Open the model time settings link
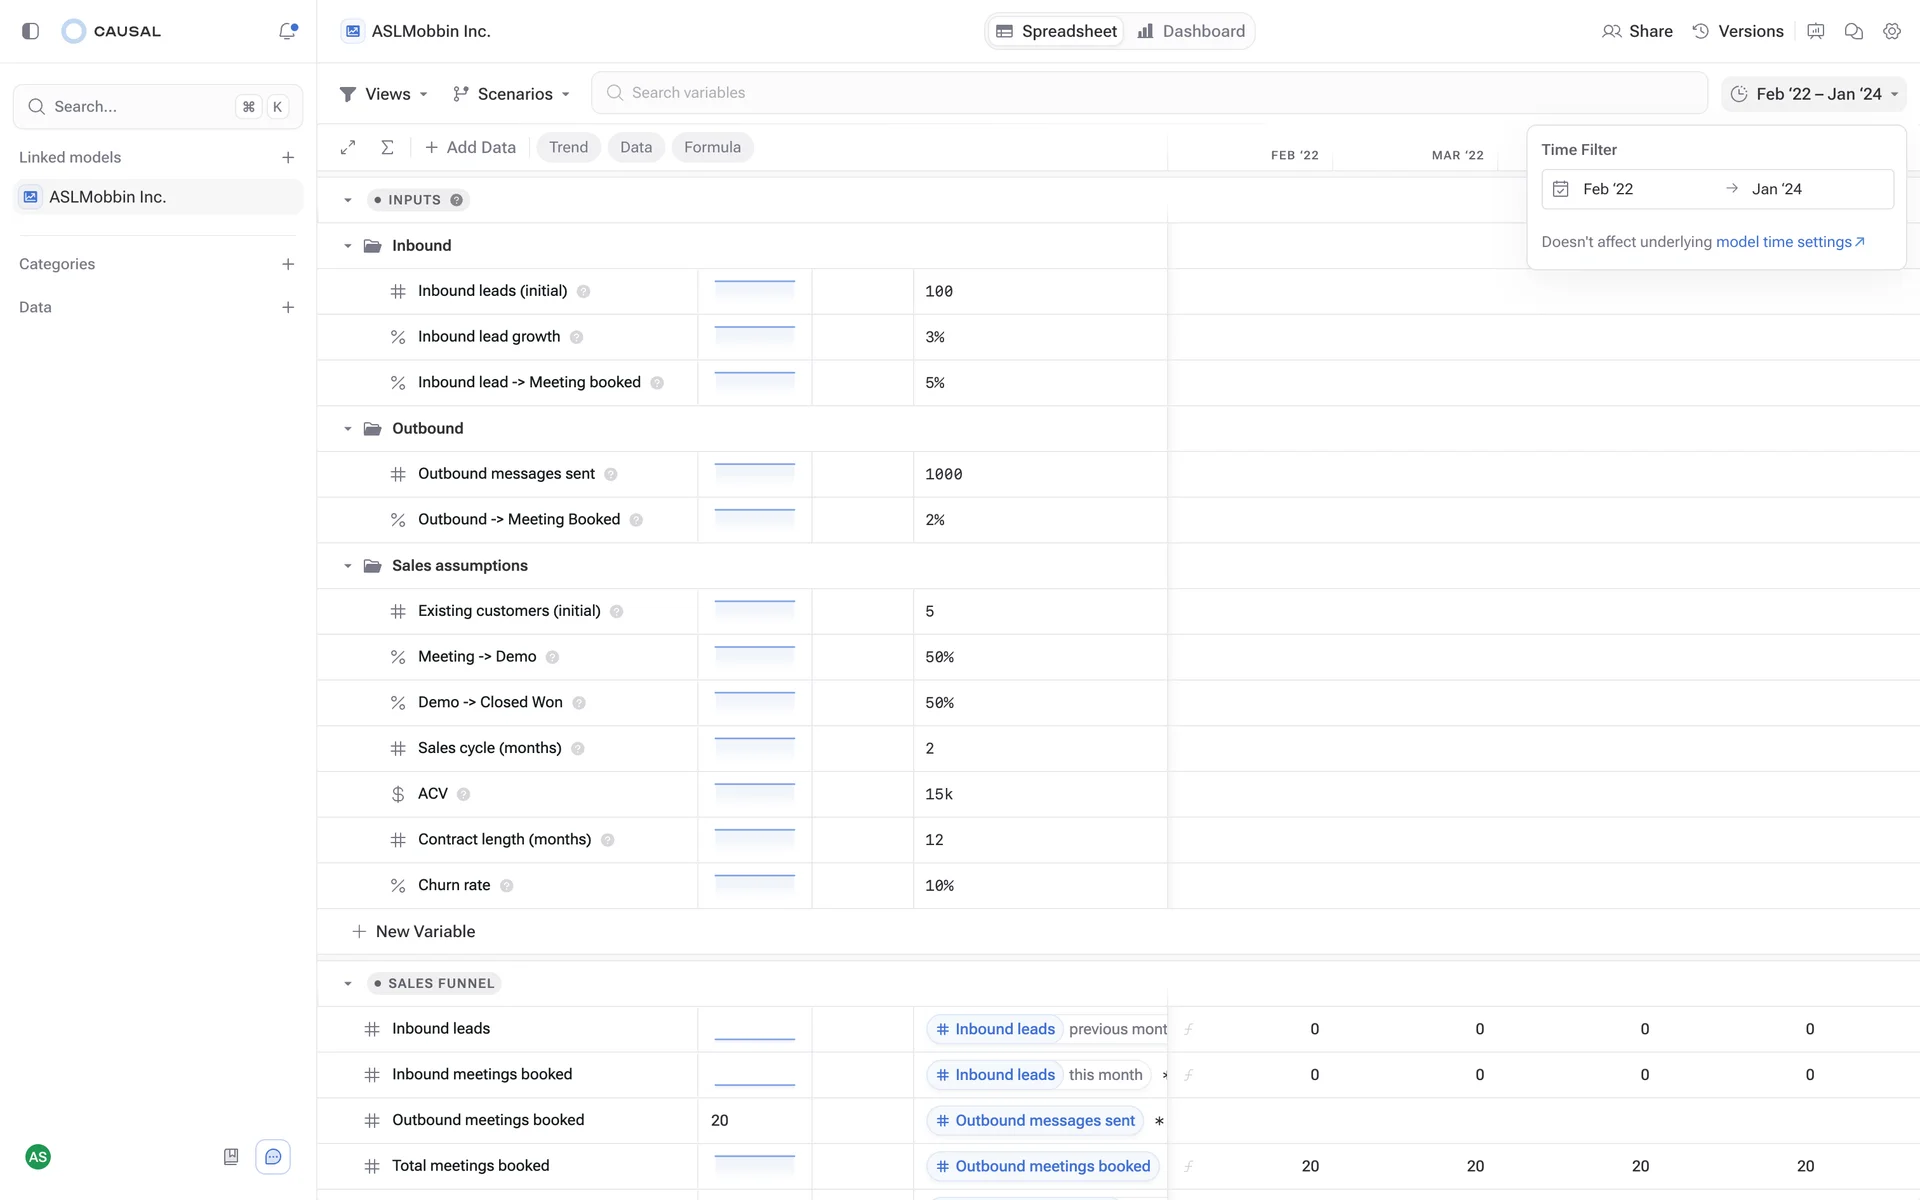Screen dimensions: 1920x1200 pos(1789,242)
